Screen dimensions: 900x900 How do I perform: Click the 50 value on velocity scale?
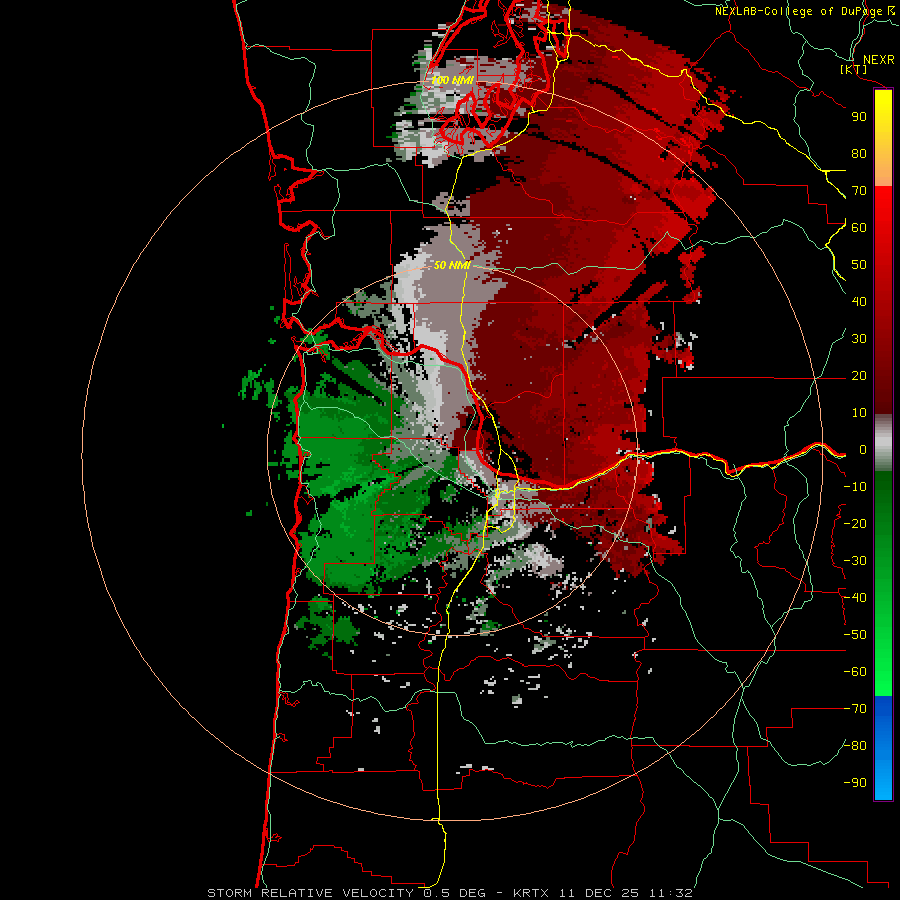pyautogui.click(x=859, y=265)
